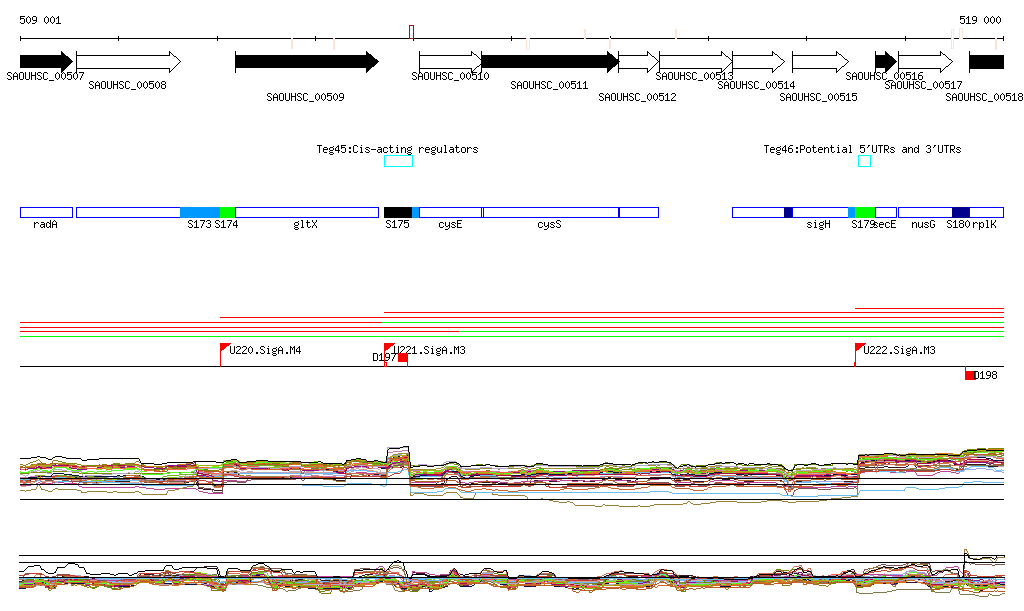Click the cysE segment box
Image resolution: width=1024 pixels, height=611 pixels.
coord(451,212)
